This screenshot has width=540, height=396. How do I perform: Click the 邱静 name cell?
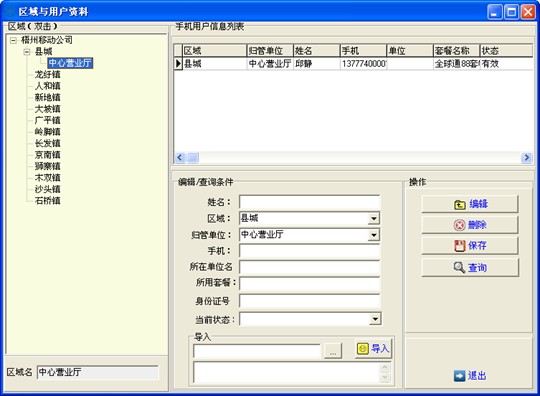316,64
